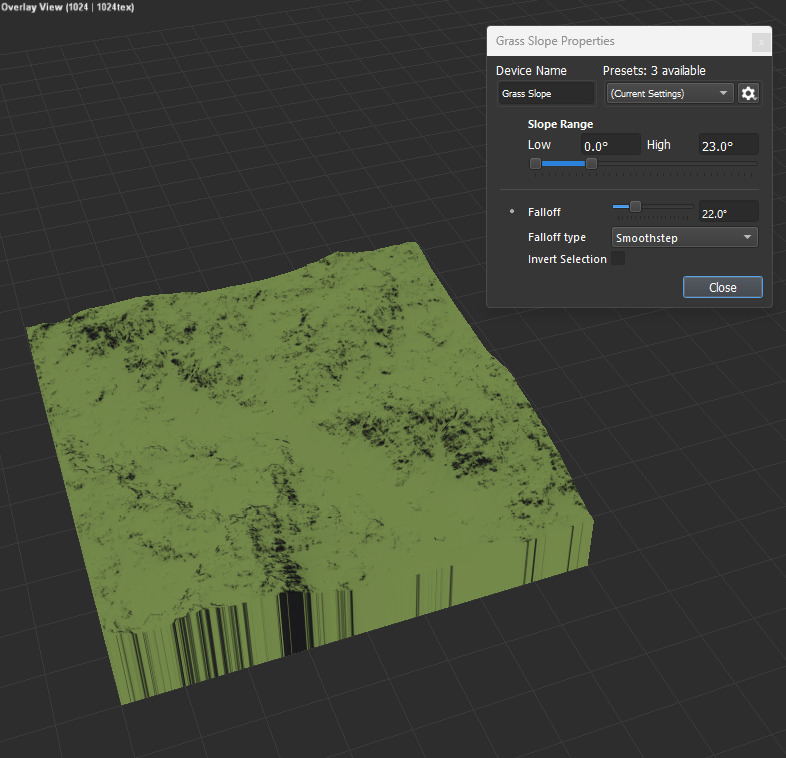The image size is (786, 758).
Task: Click the High slope value field 23.0°
Action: 728,146
